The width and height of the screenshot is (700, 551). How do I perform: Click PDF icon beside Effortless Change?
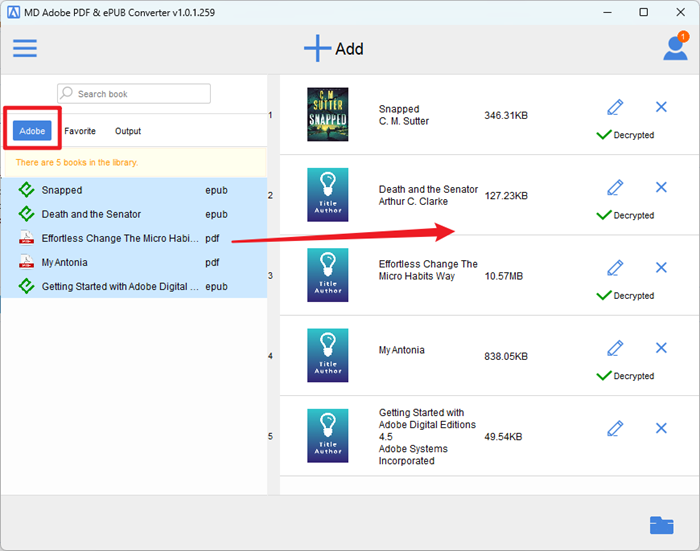coord(26,238)
